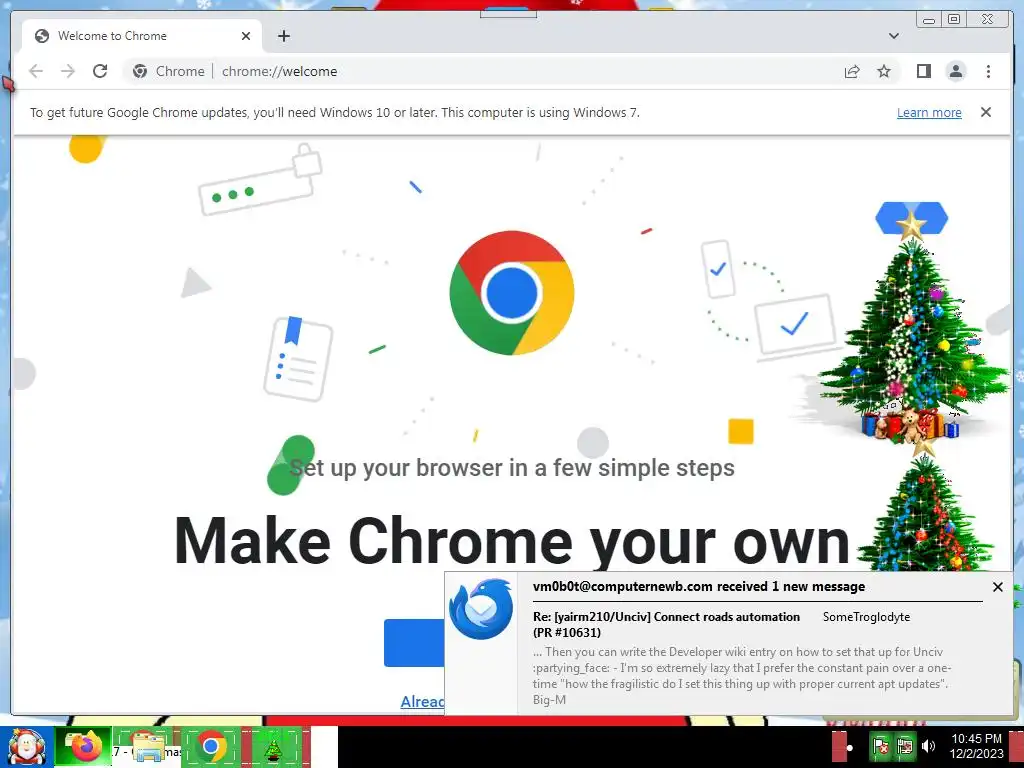Screen dimensions: 1024x768
Task: Open the Santa Start menu button
Action: coord(26,747)
